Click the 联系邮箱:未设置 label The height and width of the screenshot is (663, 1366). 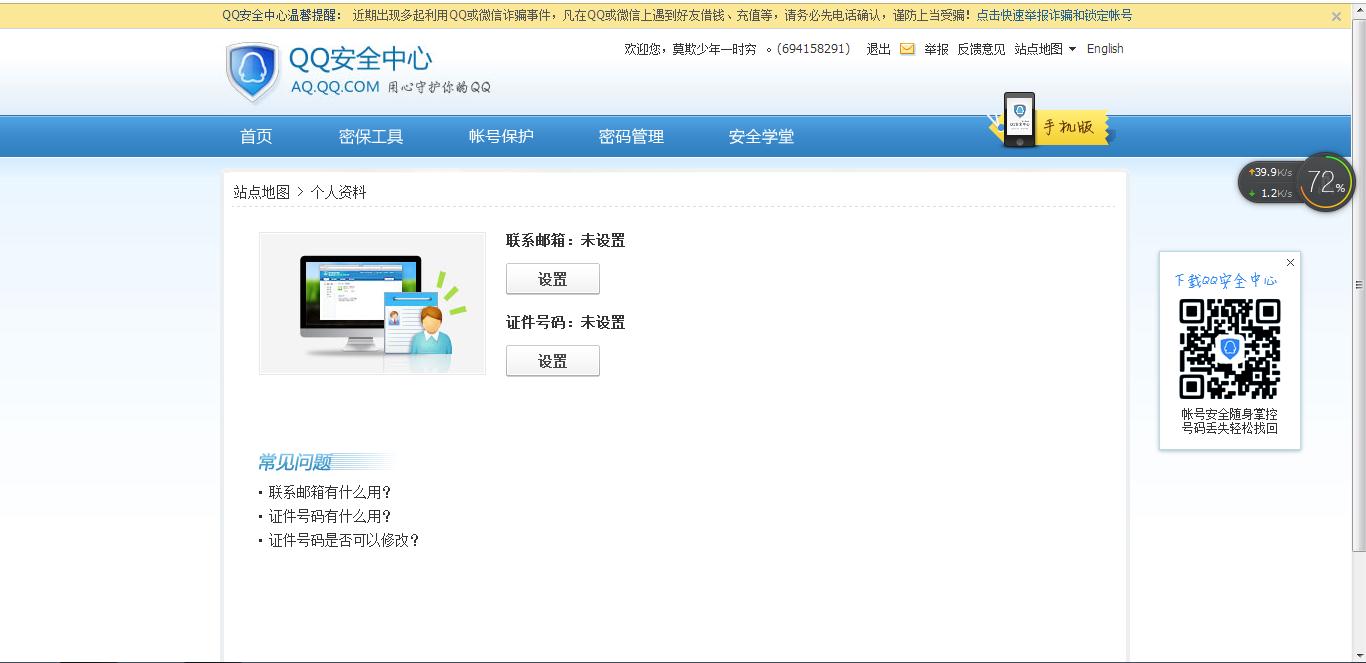point(566,240)
